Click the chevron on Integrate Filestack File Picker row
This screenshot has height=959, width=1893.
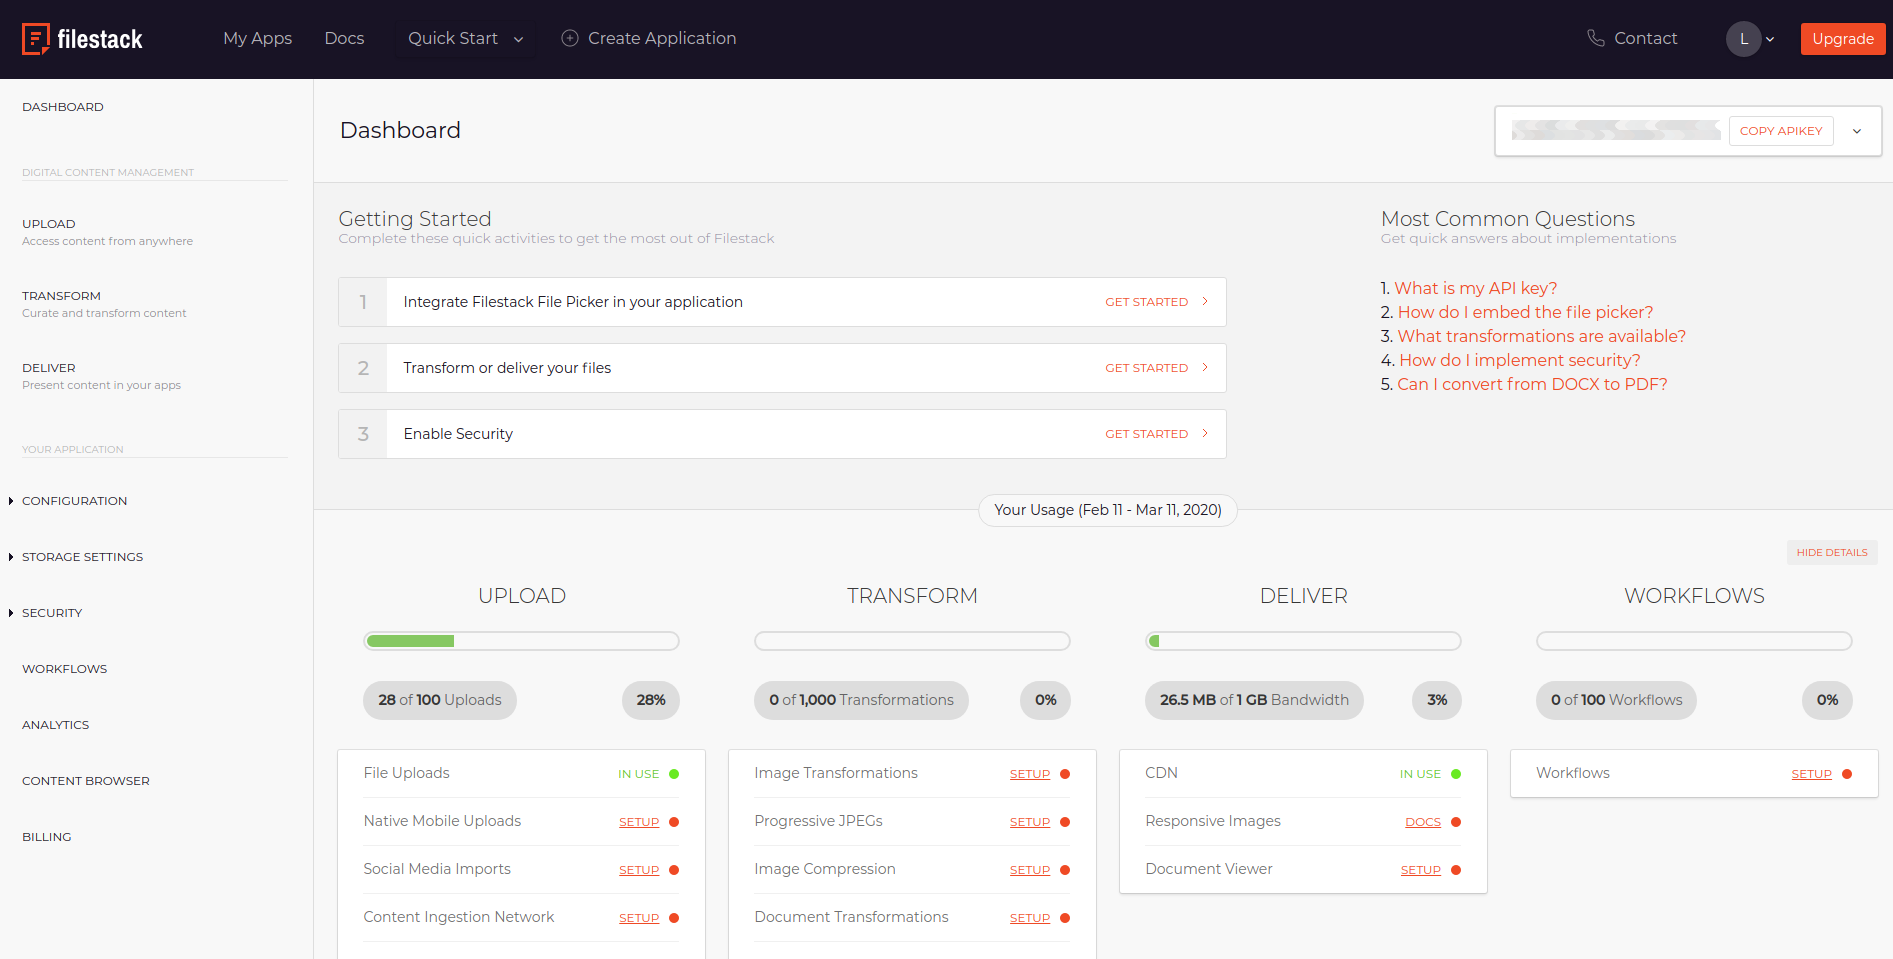[1205, 301]
